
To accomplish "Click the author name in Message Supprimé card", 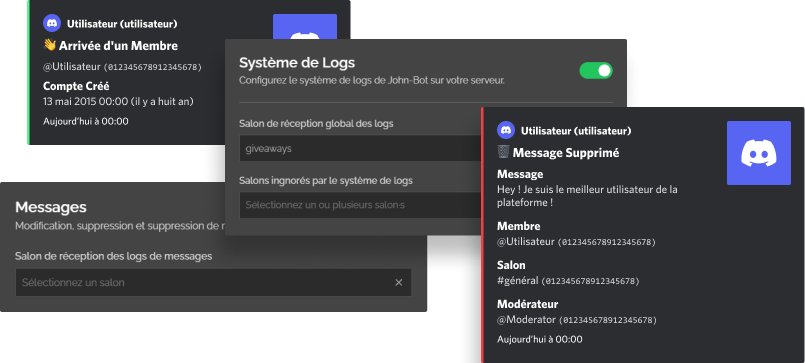I will 576,131.
